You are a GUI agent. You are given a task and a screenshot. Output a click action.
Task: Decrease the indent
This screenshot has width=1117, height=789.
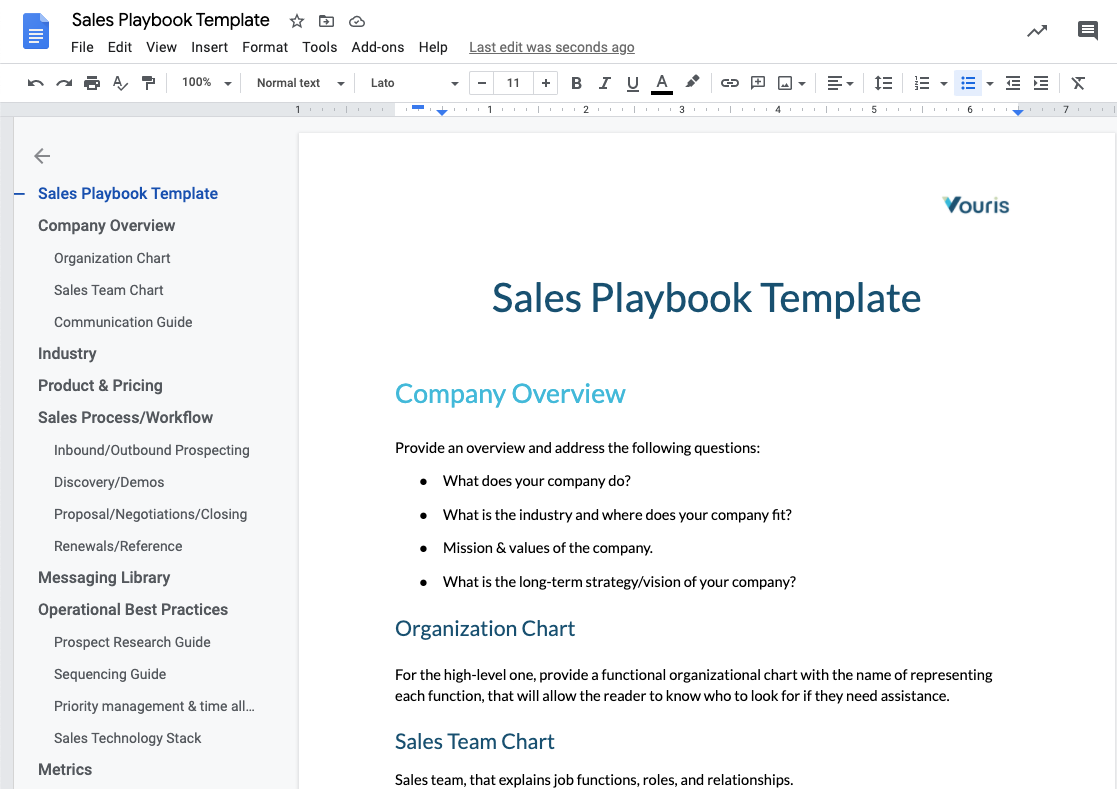pyautogui.click(x=1013, y=83)
